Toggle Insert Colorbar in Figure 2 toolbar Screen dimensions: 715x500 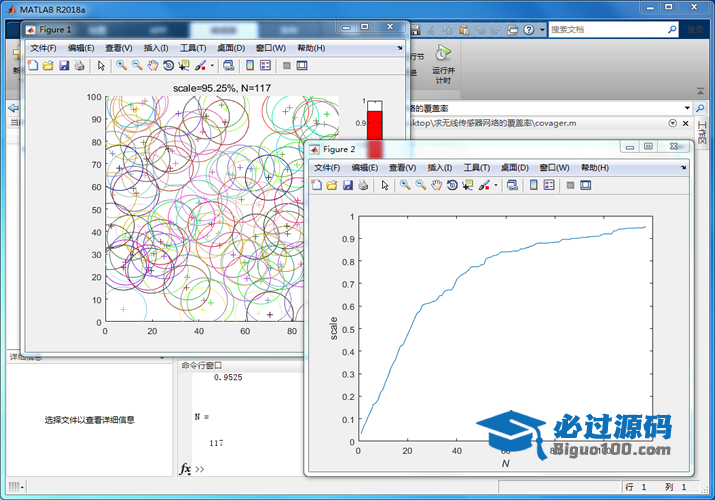533,185
